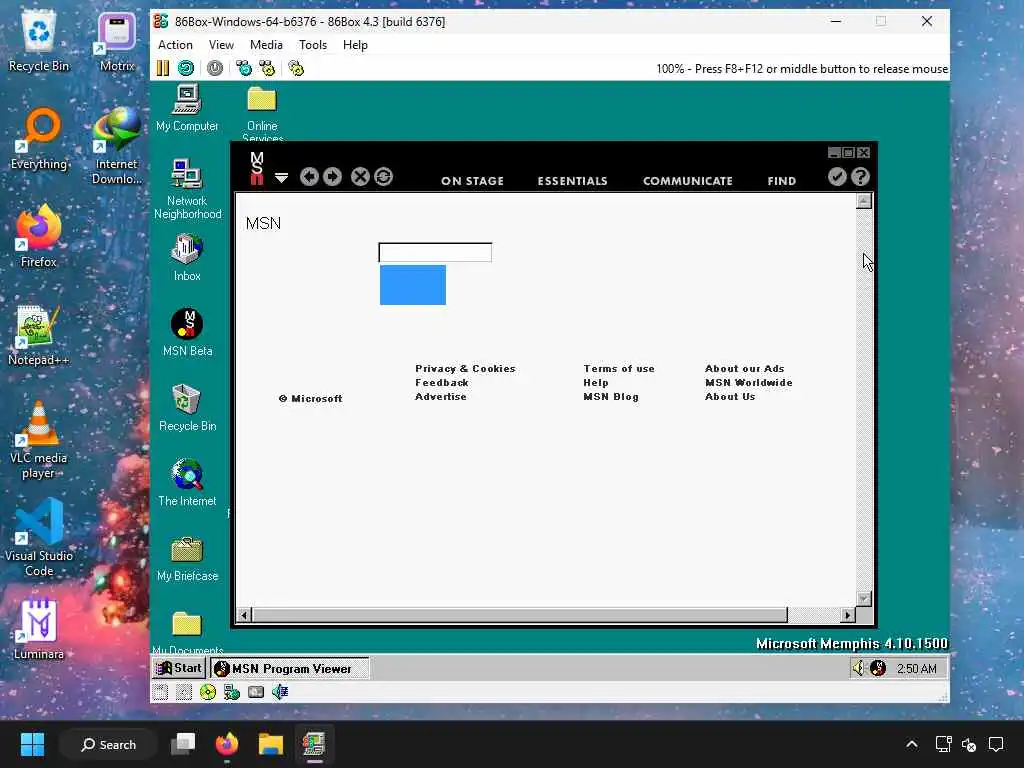
Task: Click the 86Box hard reset icon
Action: pos(186,68)
